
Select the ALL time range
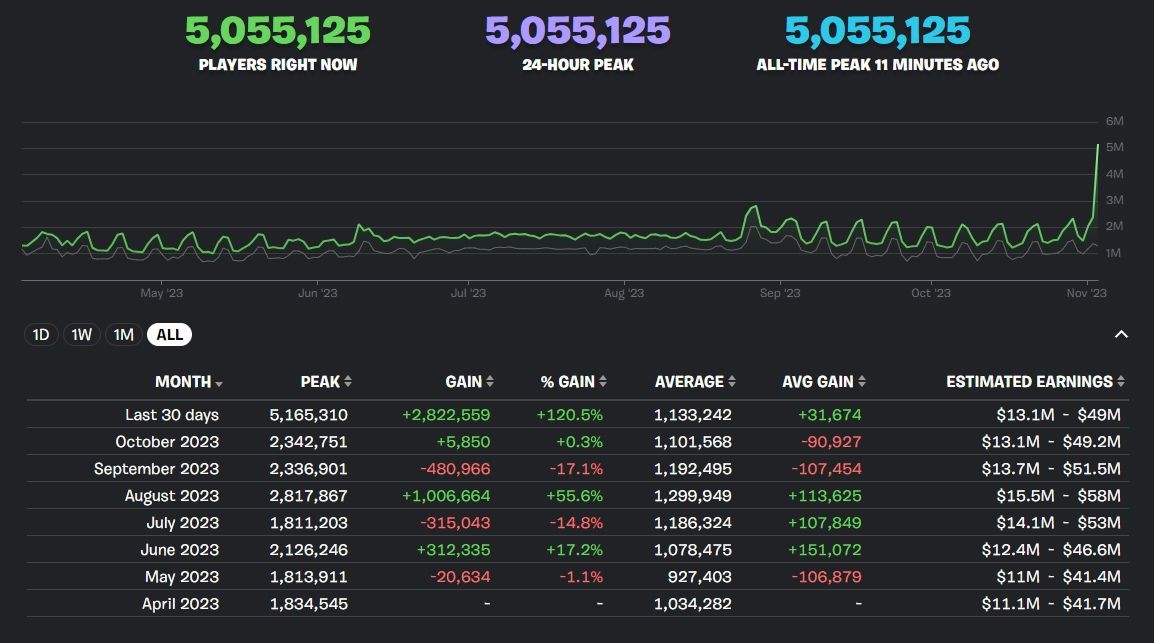tap(169, 335)
